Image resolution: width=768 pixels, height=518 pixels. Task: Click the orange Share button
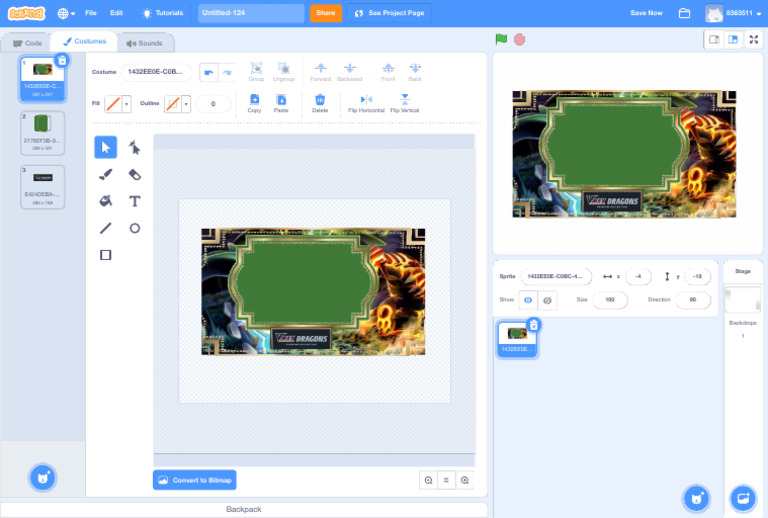326,13
